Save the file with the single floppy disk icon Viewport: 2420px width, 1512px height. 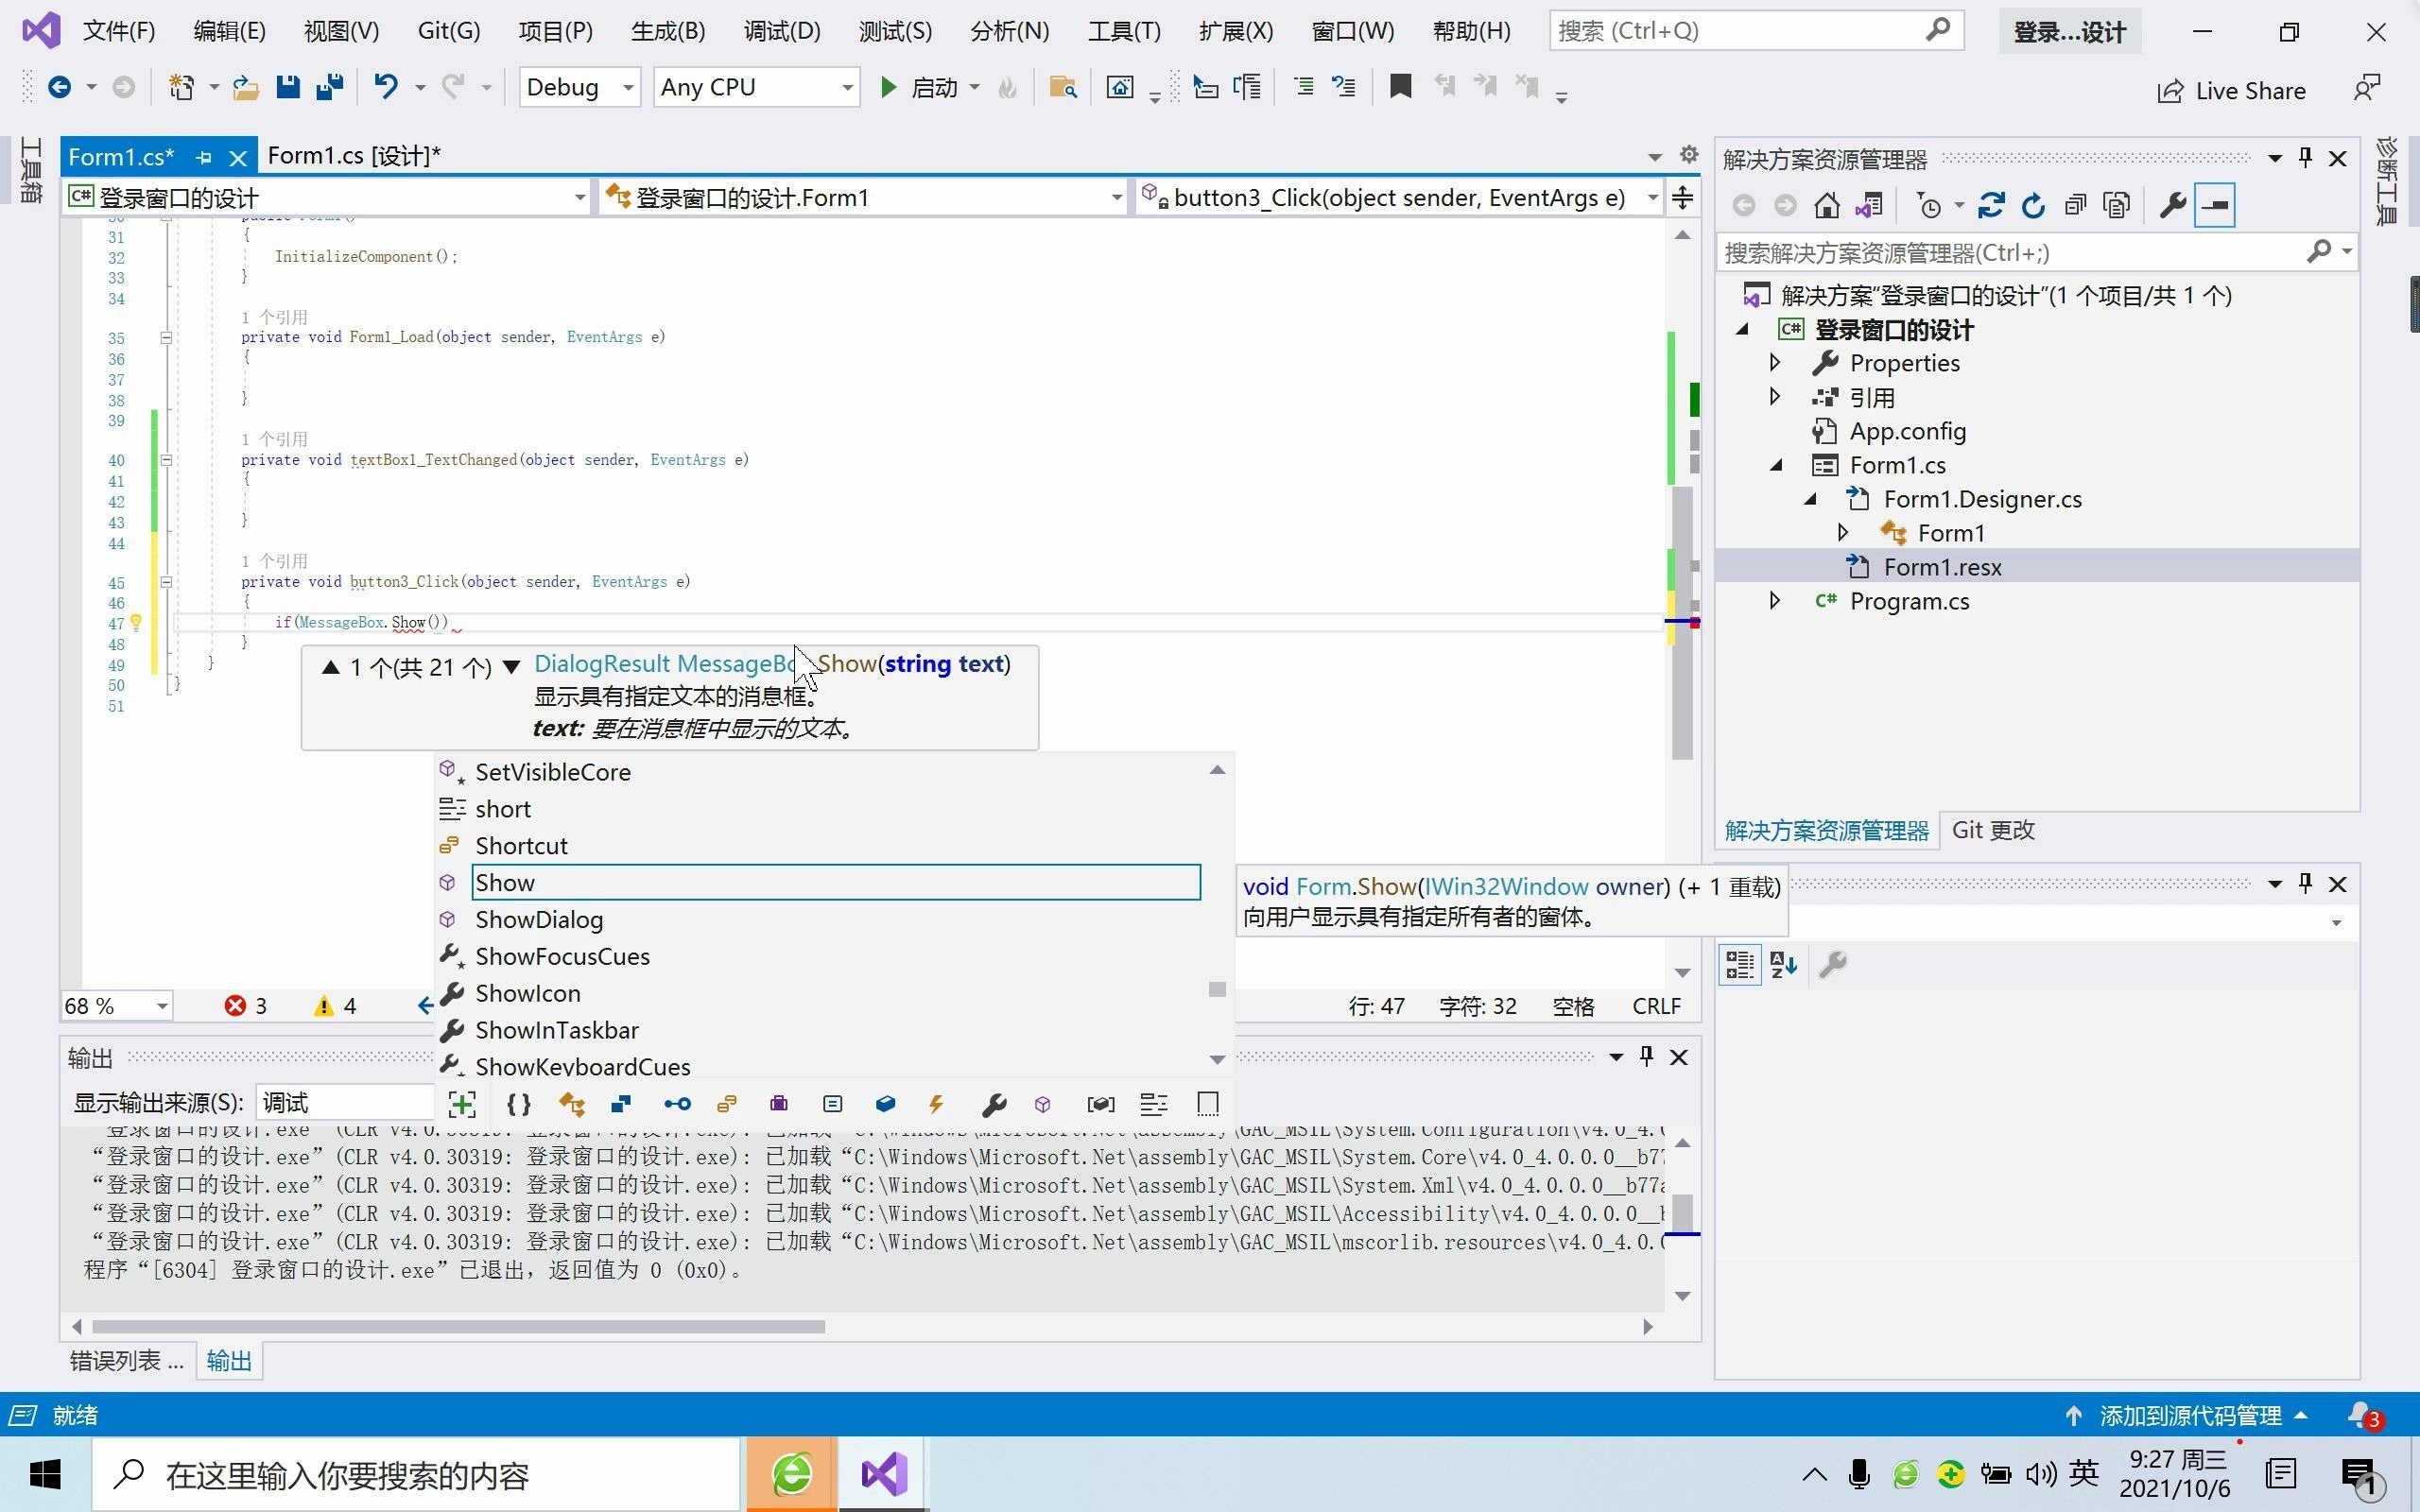tap(288, 88)
